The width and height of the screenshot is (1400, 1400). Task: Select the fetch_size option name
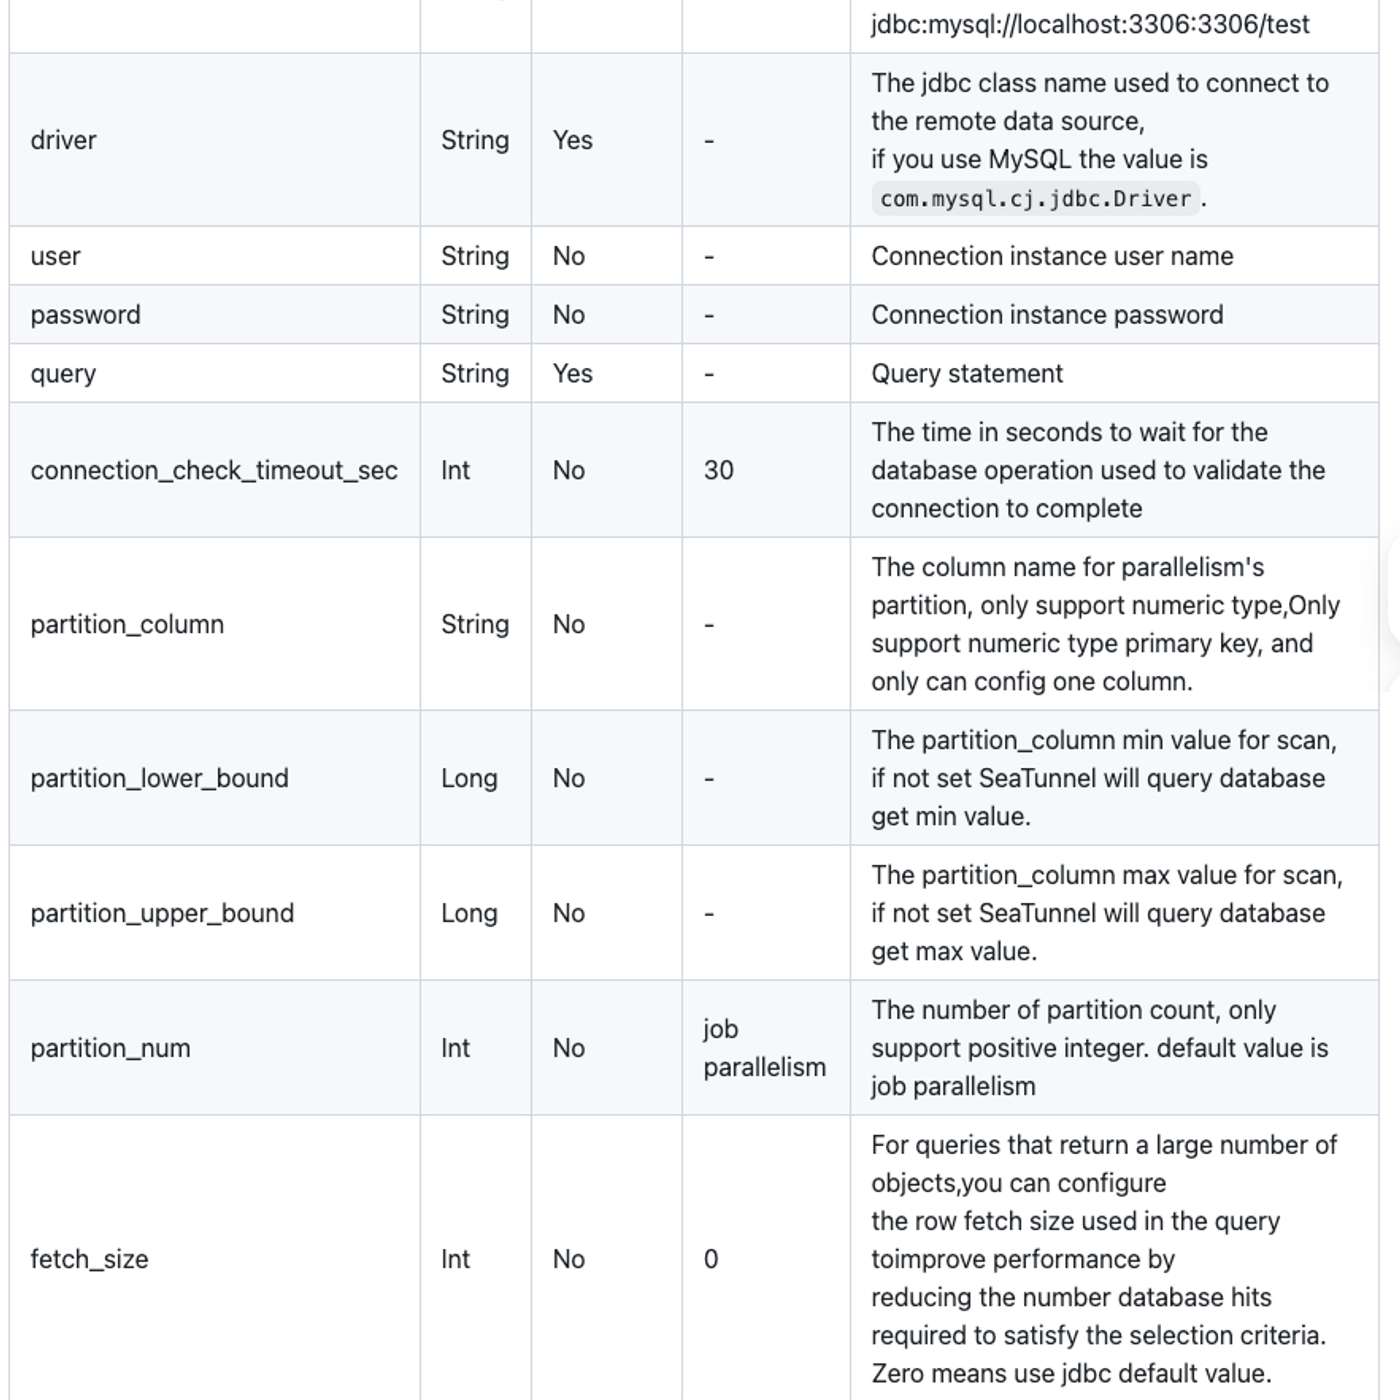click(x=89, y=1259)
